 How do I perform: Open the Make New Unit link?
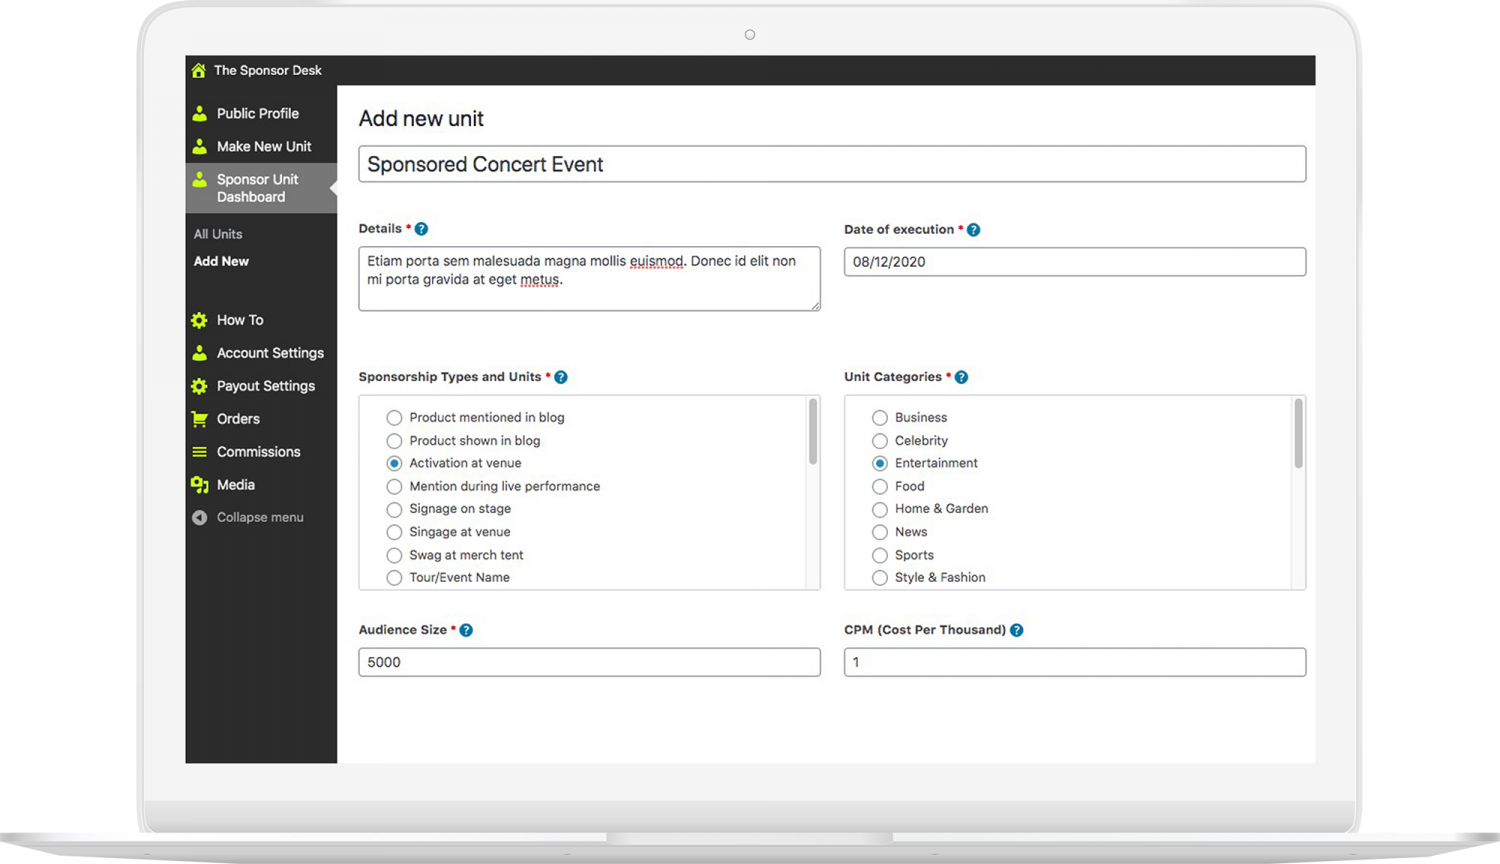click(263, 146)
